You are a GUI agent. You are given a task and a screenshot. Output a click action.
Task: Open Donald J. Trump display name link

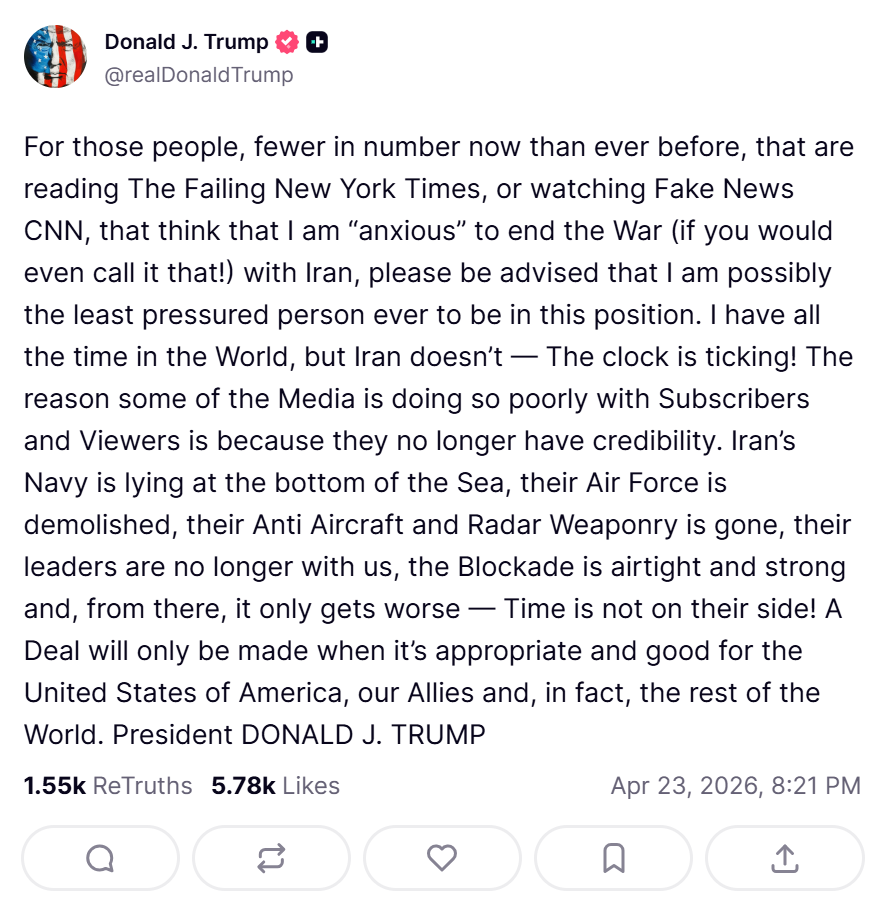[x=186, y=42]
